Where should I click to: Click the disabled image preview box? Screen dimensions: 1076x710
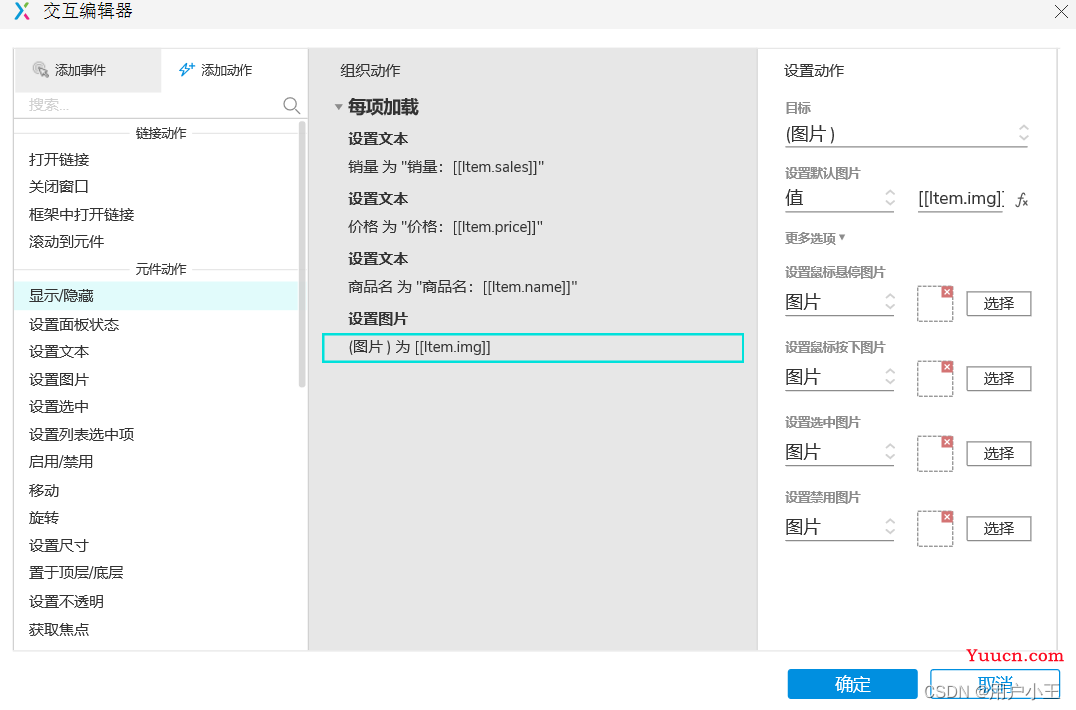(x=935, y=529)
